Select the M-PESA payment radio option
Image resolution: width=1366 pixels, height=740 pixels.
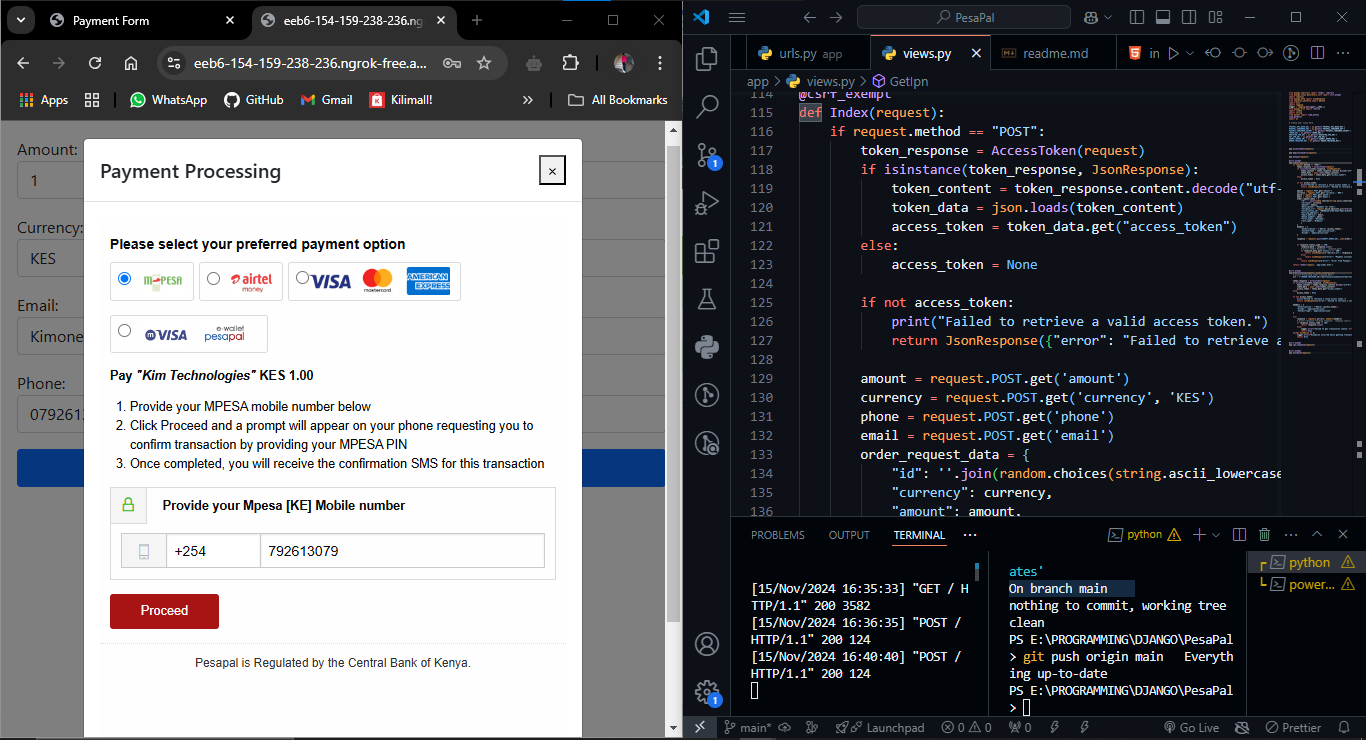click(124, 279)
